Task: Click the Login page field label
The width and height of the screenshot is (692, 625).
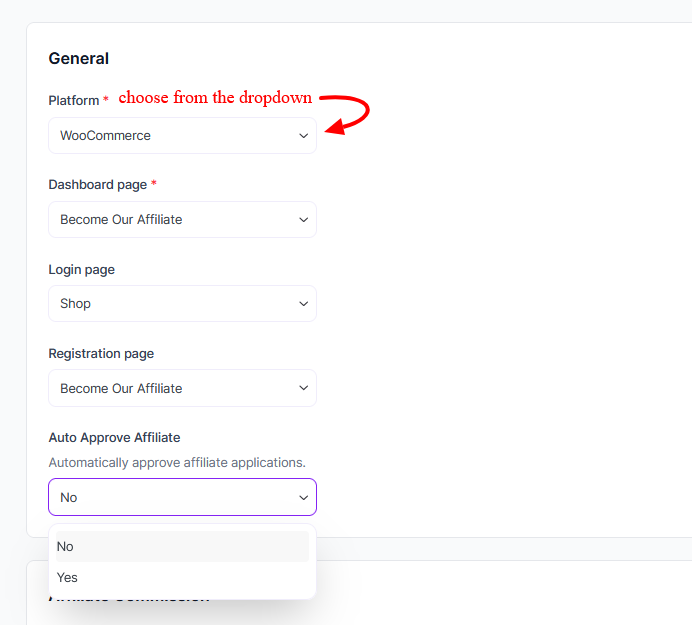Action: 82,269
